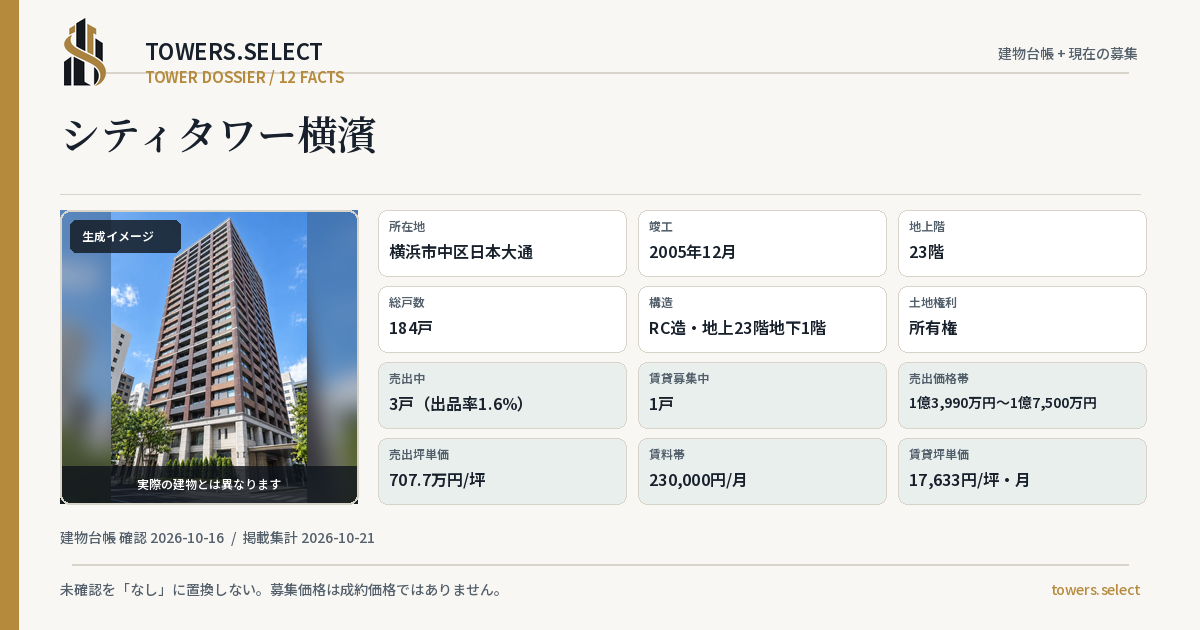Image resolution: width=1200 pixels, height=630 pixels.
Task: Open the 賃貸坪単価 card showing 17,633円/坪・月
Action: click(x=1022, y=471)
